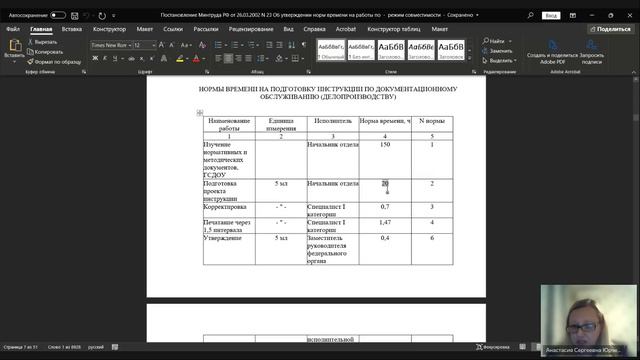Viewport: 640px width, 360px height.
Task: Open the Выделить dropdown
Action: point(500,60)
